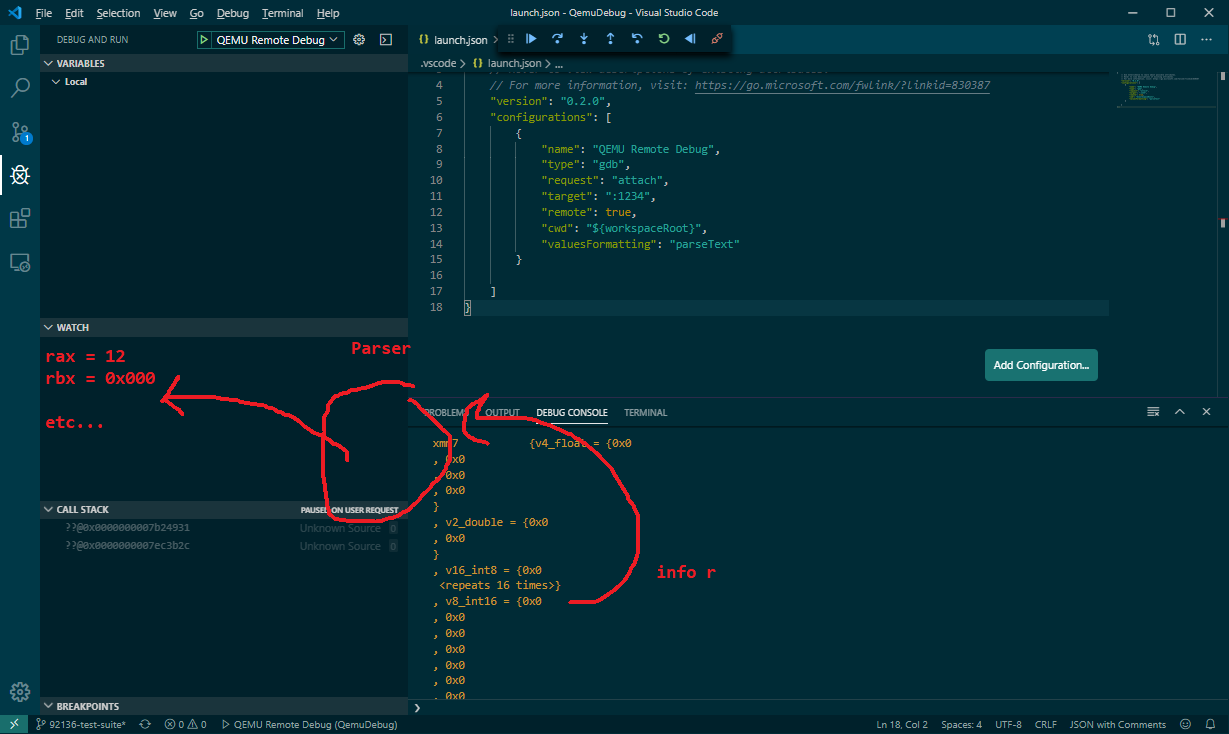Open the Debug Console from sidebar header
This screenshot has height=734, width=1229.
[x=385, y=40]
